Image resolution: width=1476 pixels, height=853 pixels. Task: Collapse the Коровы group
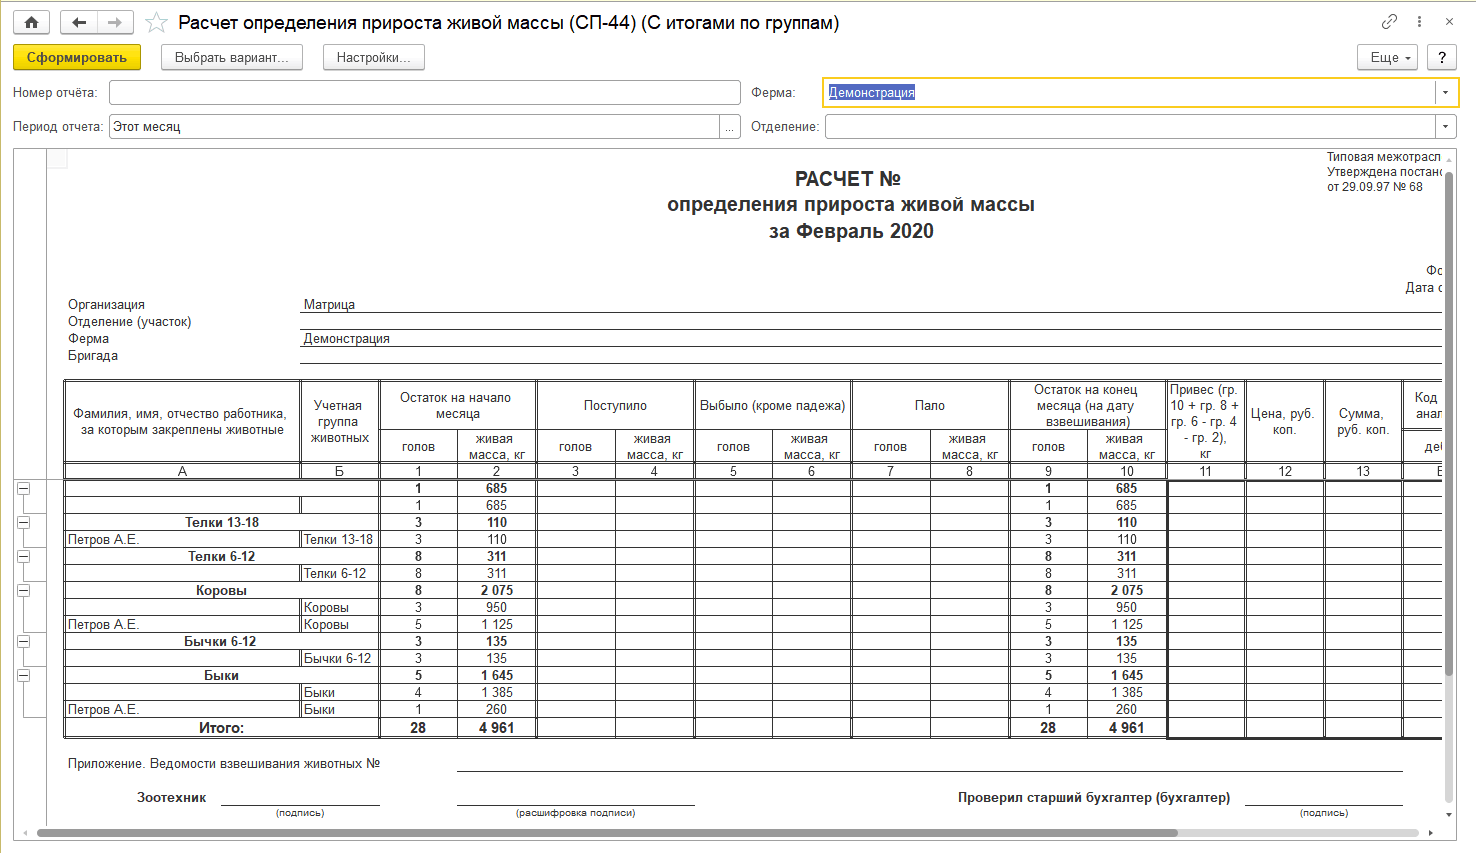(x=23, y=591)
